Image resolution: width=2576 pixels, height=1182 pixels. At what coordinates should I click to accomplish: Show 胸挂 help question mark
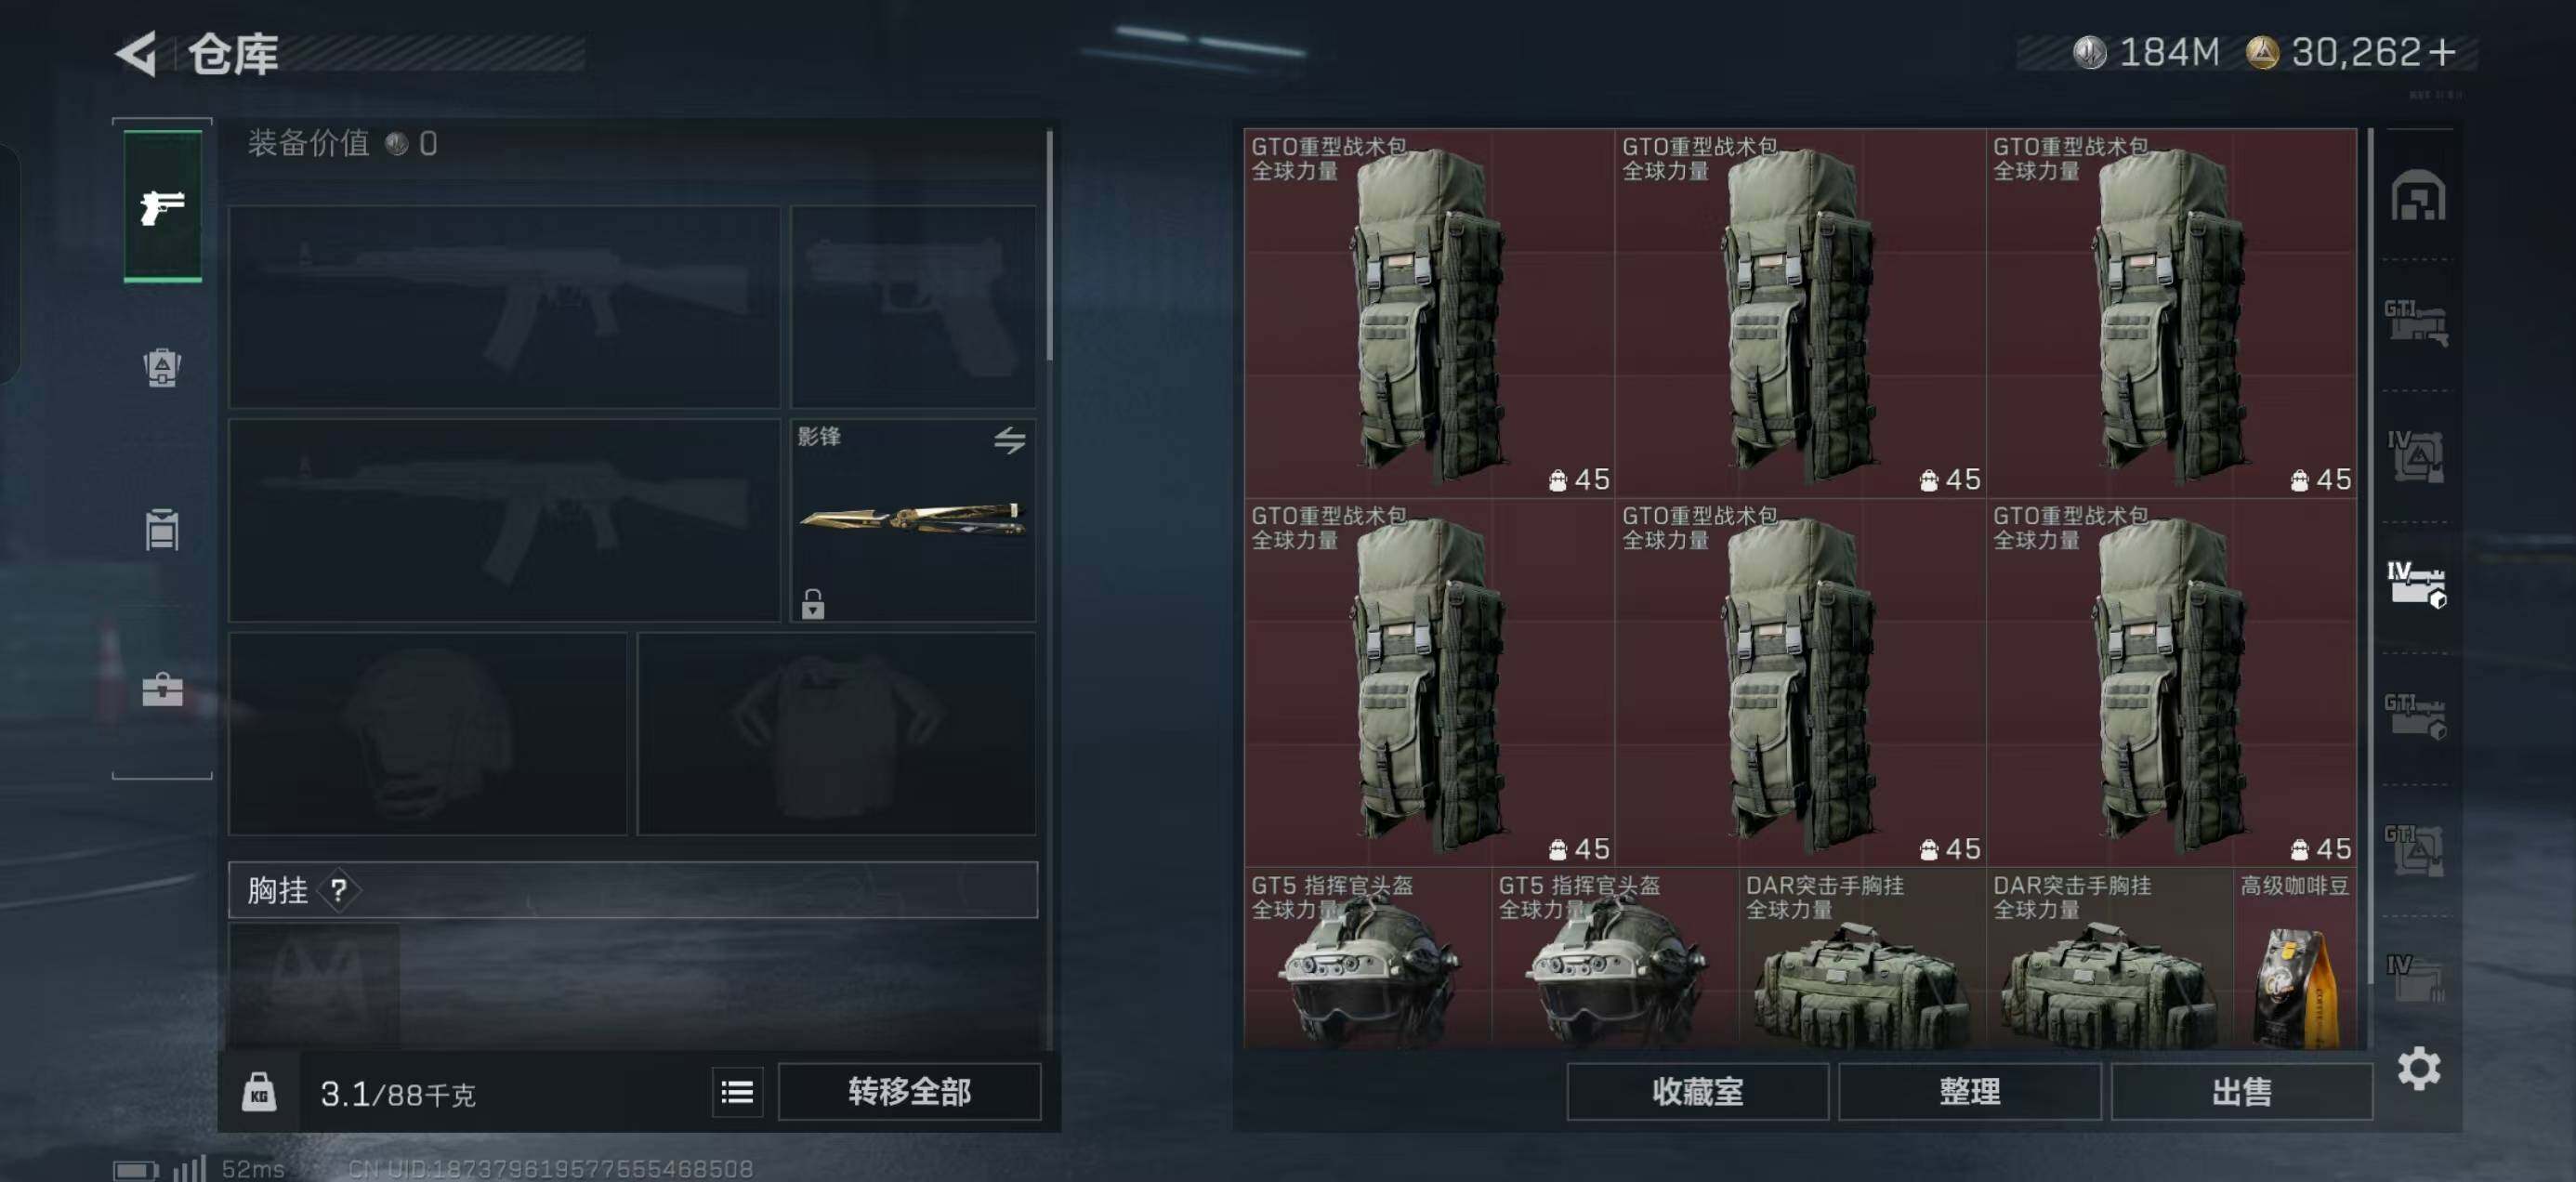(339, 890)
